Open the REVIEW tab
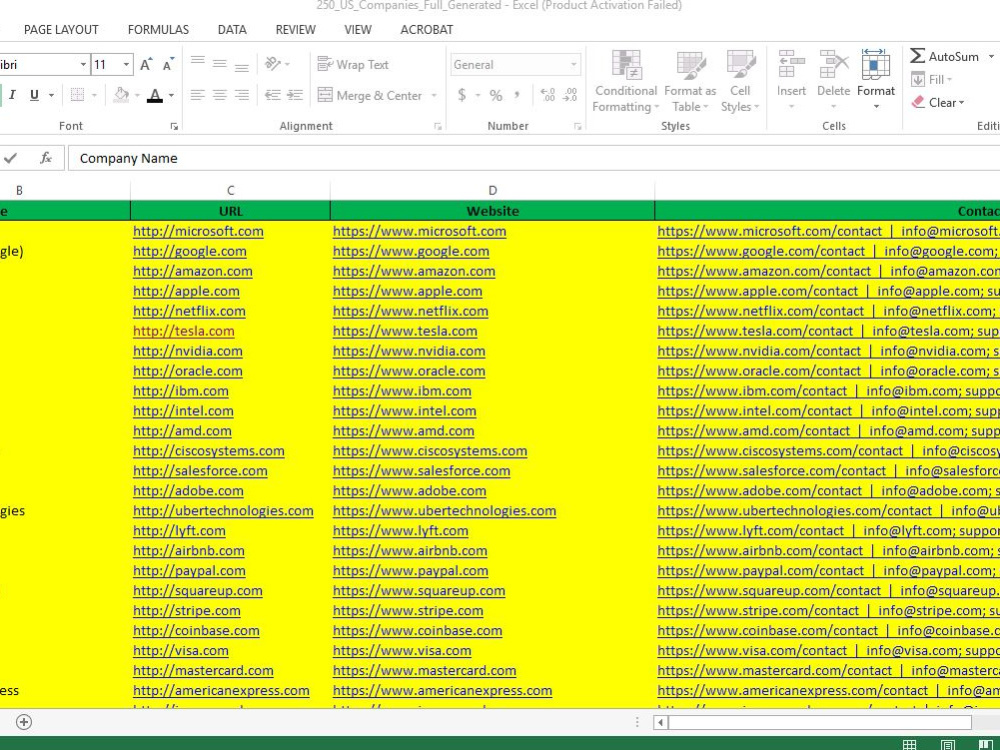This screenshot has height=750, width=1000. [x=295, y=29]
